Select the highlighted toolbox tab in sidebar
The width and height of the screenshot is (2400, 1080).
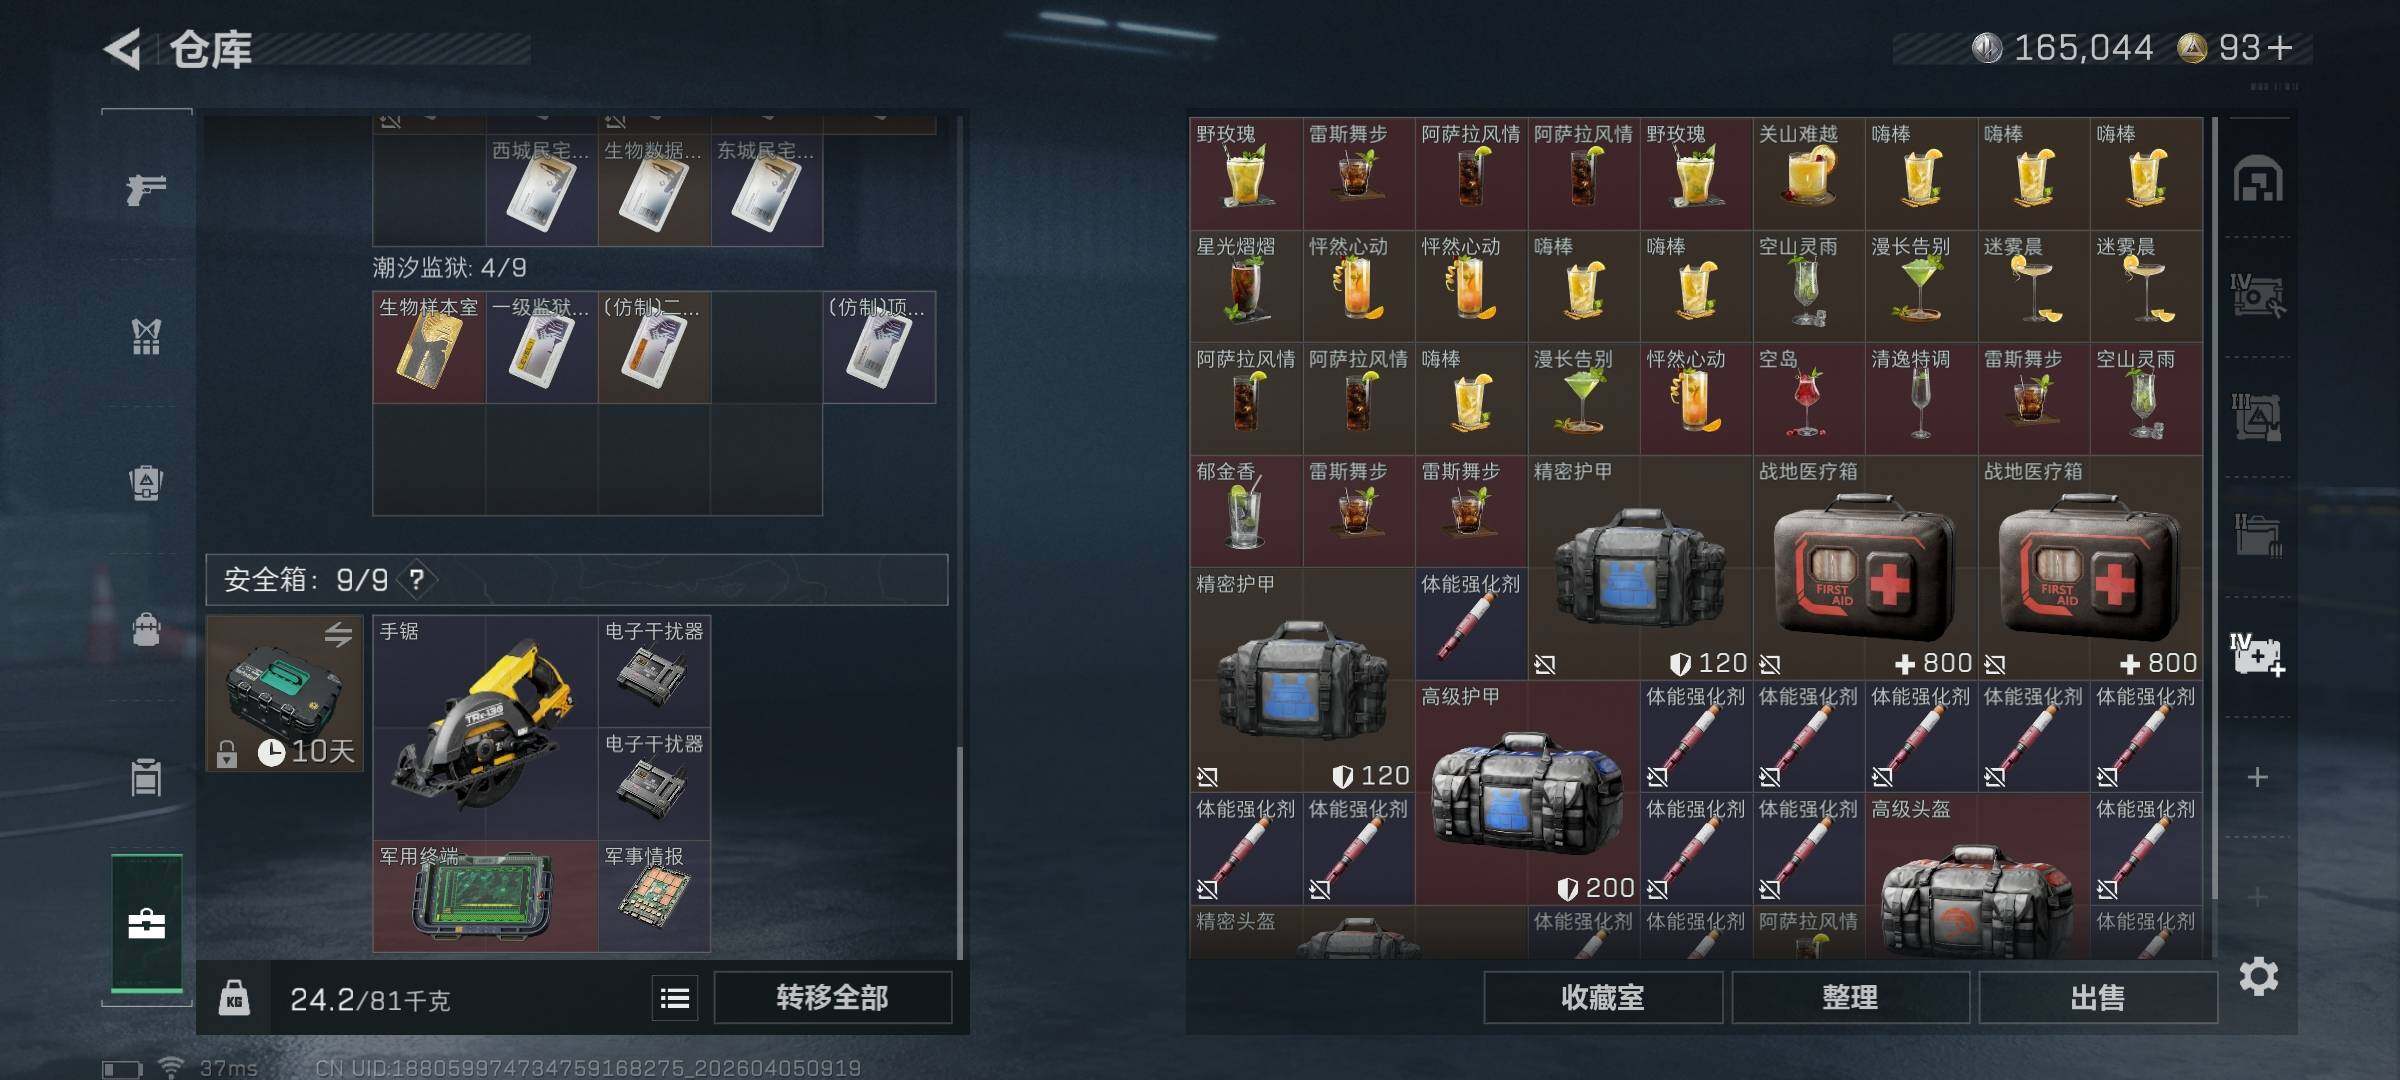(147, 923)
